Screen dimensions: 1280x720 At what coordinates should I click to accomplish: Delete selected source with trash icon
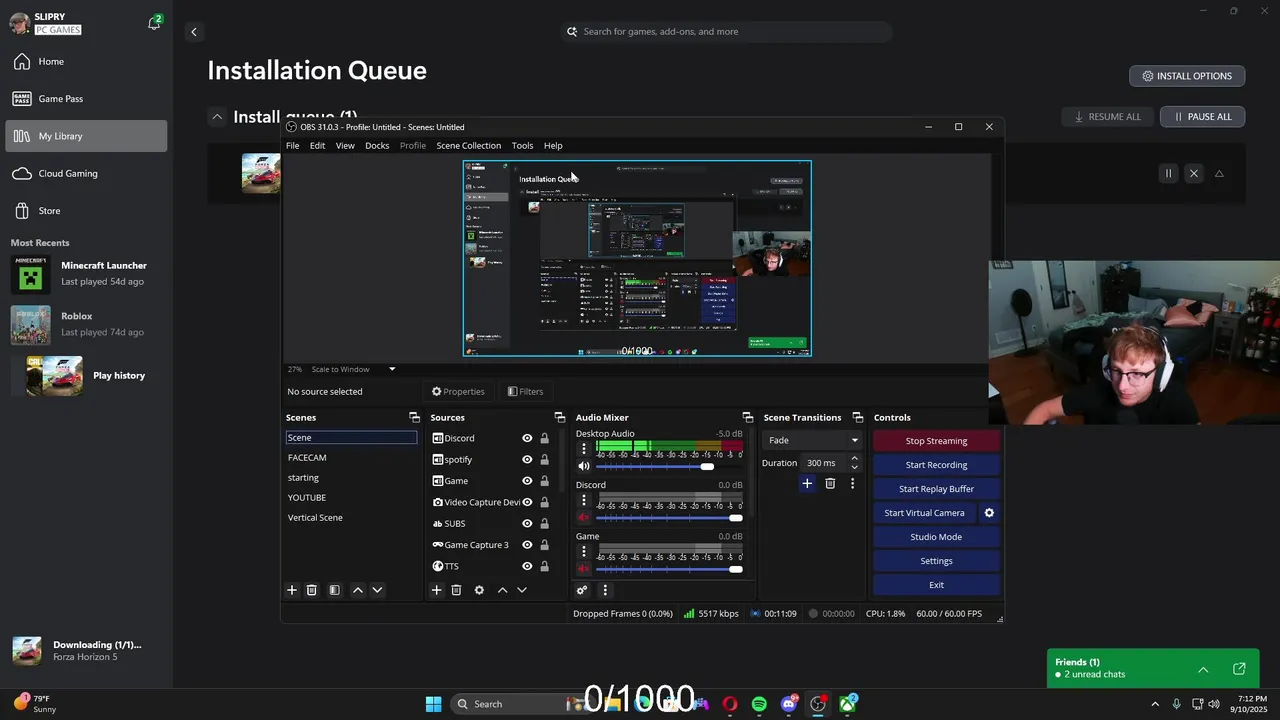tap(456, 590)
